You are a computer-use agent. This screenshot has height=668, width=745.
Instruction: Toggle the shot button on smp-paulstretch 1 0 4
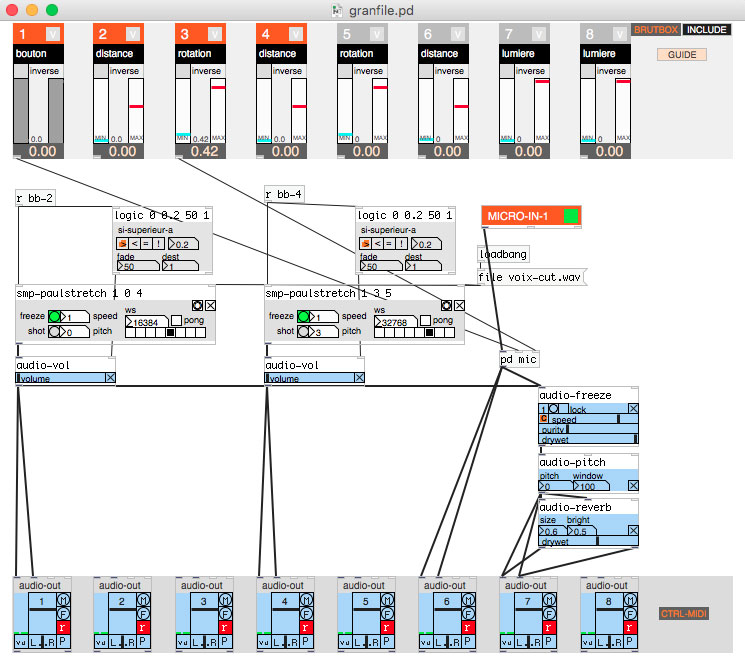coord(54,331)
